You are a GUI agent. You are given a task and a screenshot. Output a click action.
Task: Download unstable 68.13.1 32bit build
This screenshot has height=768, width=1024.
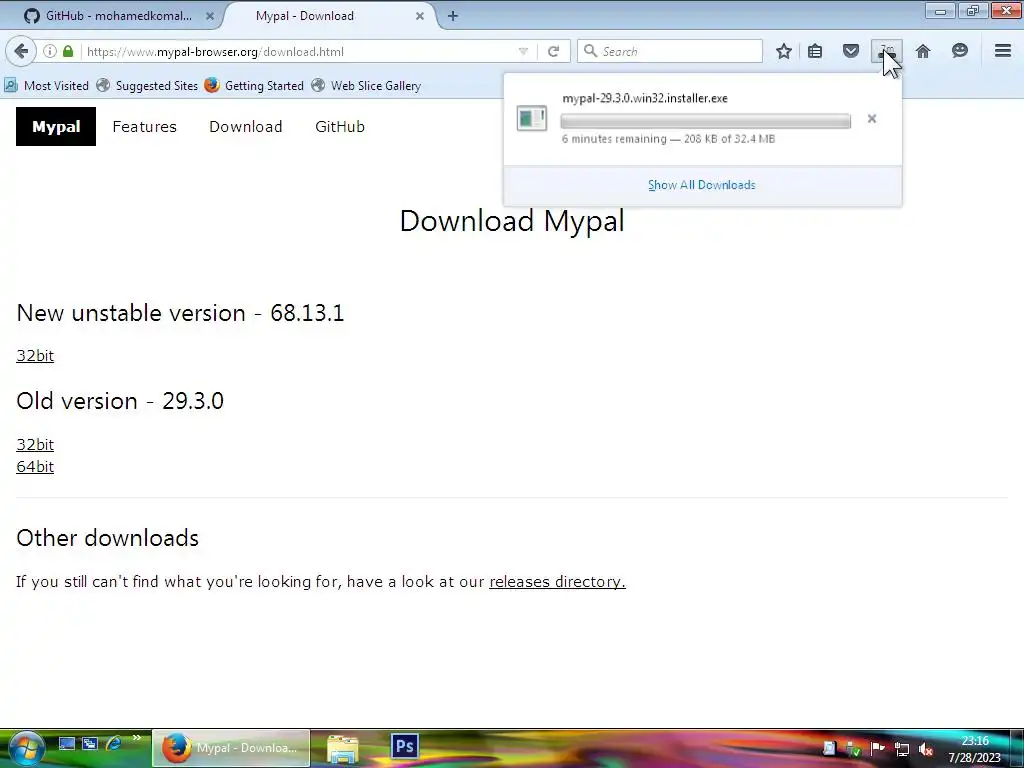point(35,355)
